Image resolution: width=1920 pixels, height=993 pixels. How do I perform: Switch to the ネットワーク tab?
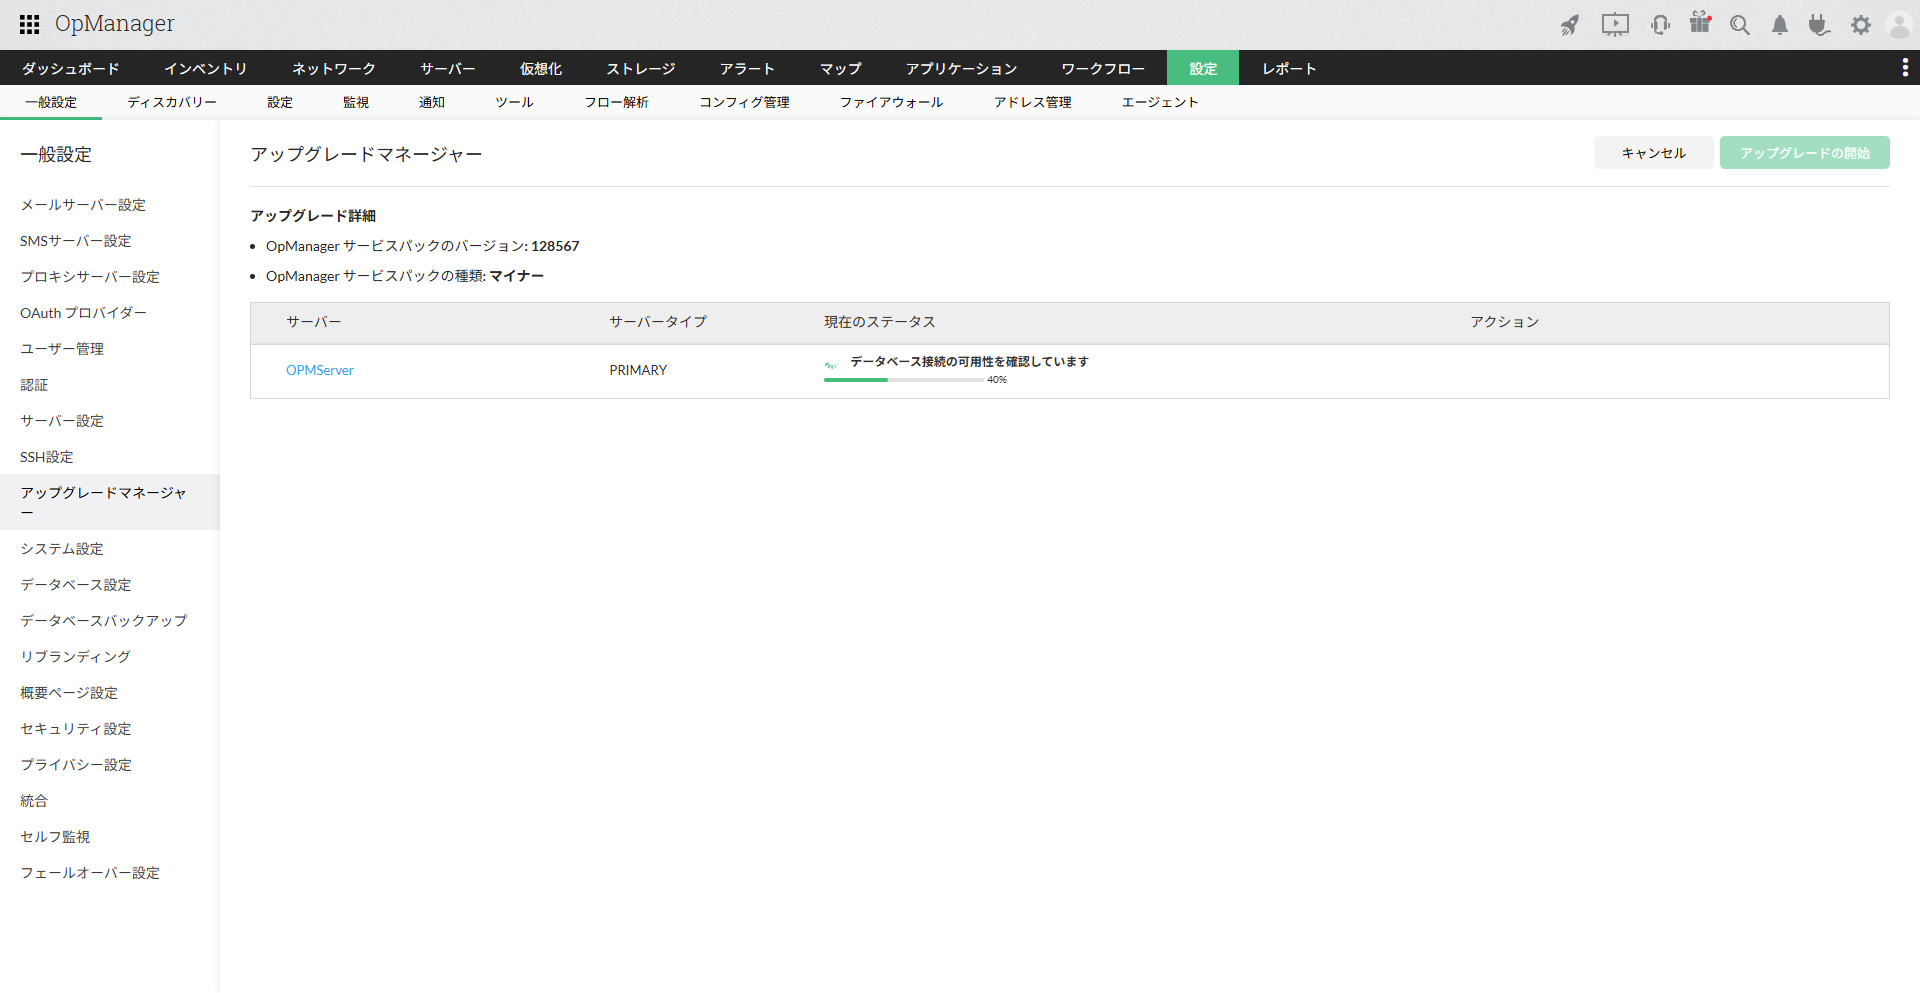tap(334, 68)
